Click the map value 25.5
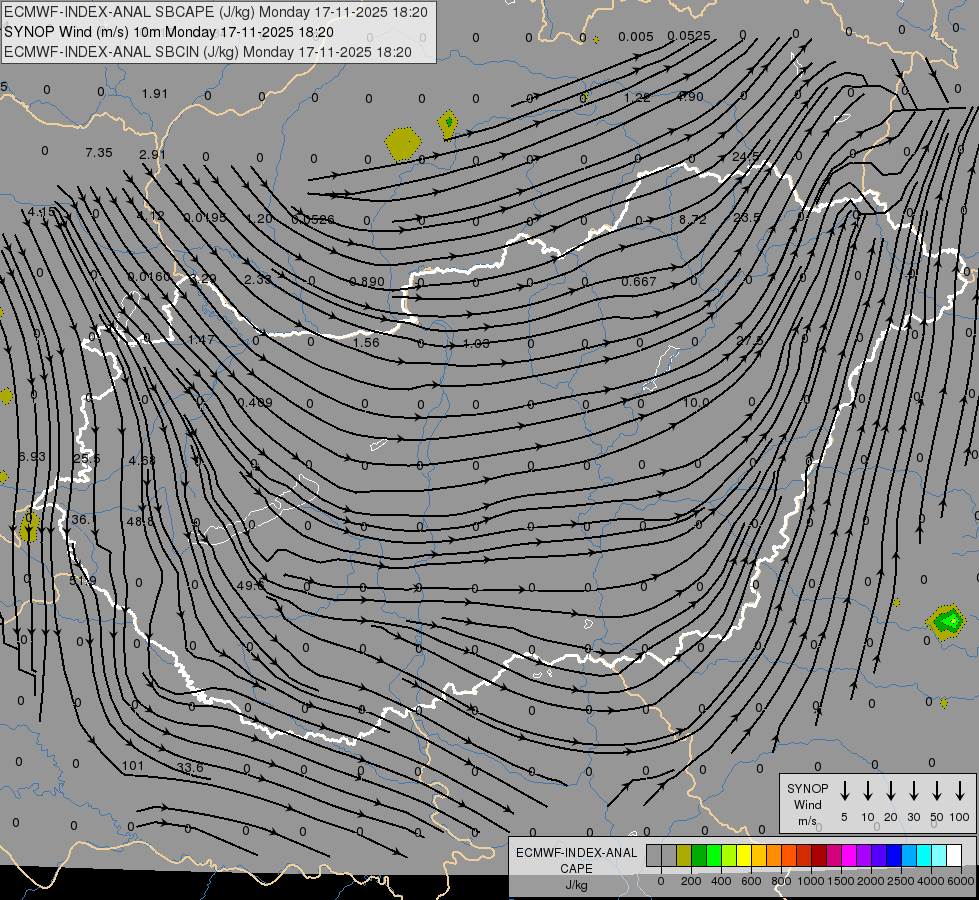The width and height of the screenshot is (979, 900). click(86, 458)
